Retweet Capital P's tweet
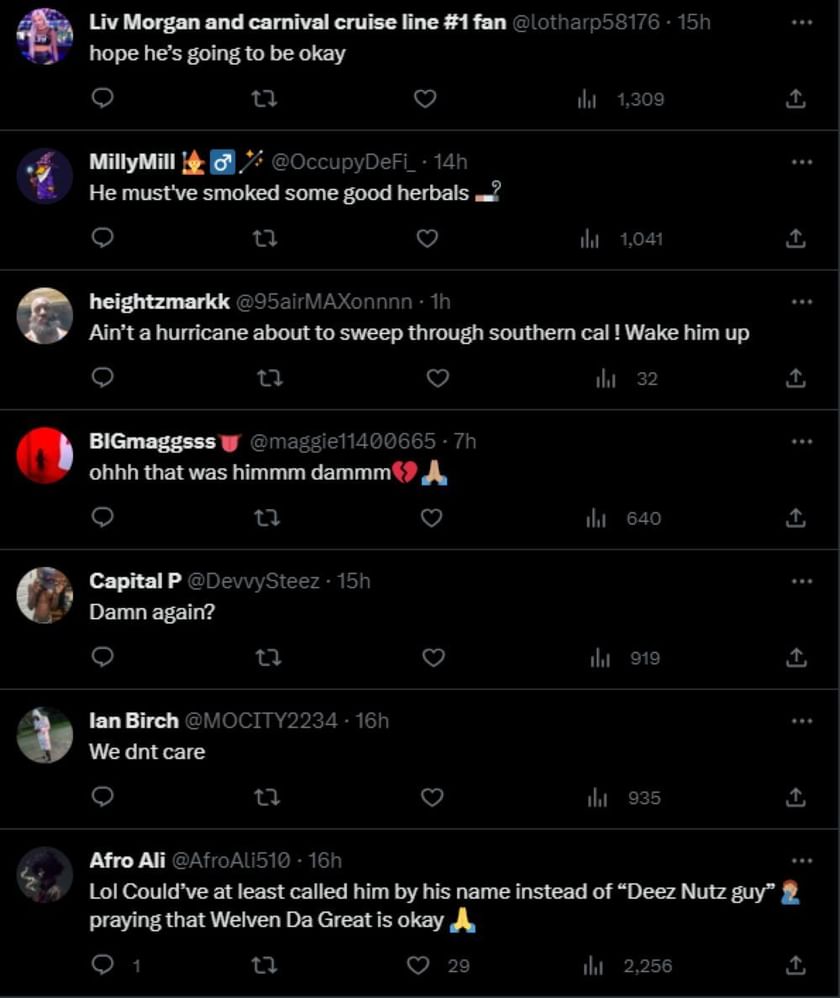This screenshot has width=840, height=998. tap(268, 658)
